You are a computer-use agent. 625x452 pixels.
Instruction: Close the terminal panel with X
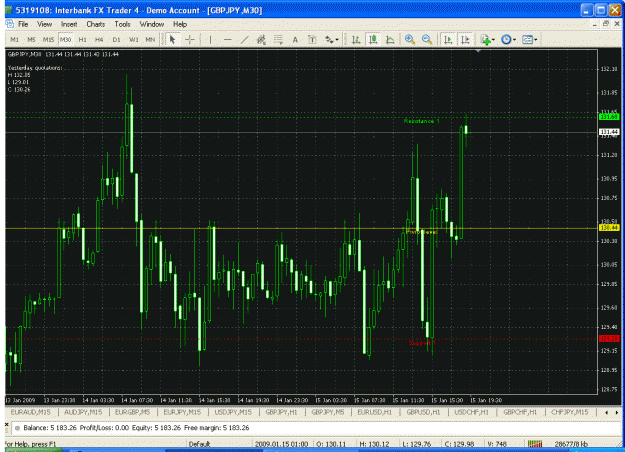[x=7, y=424]
